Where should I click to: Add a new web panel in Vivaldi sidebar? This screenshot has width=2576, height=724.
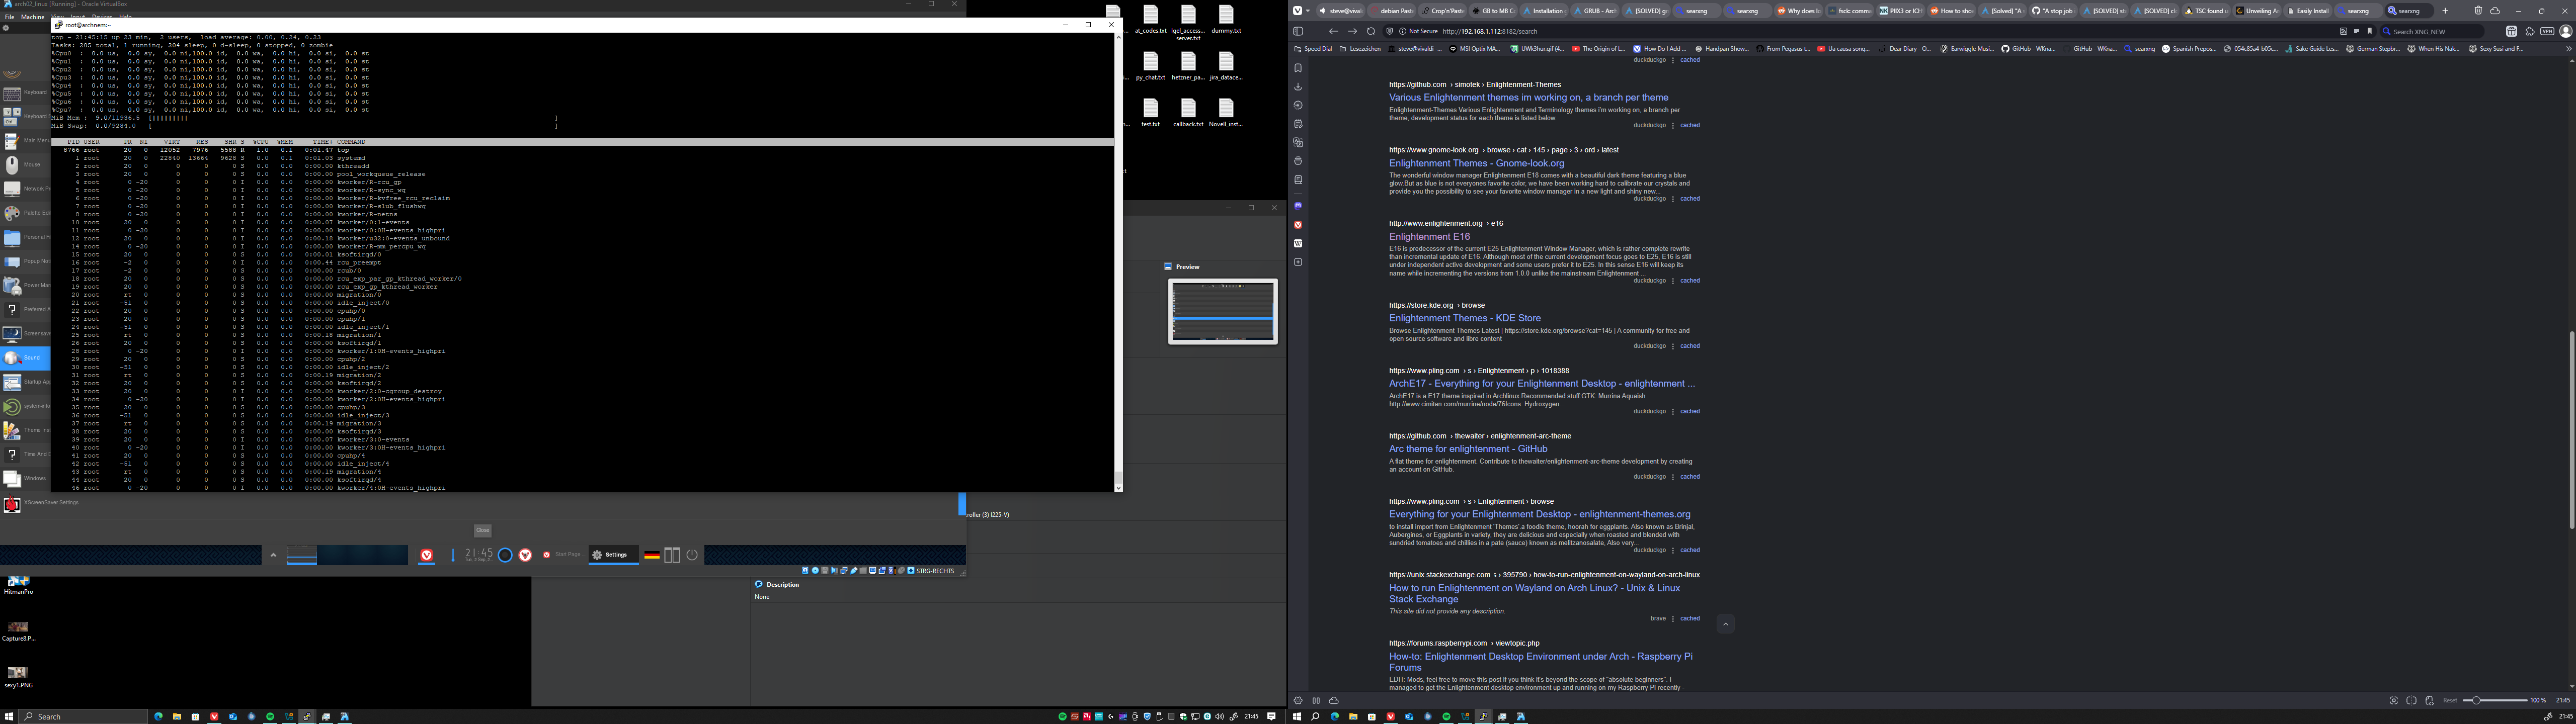[1298, 262]
